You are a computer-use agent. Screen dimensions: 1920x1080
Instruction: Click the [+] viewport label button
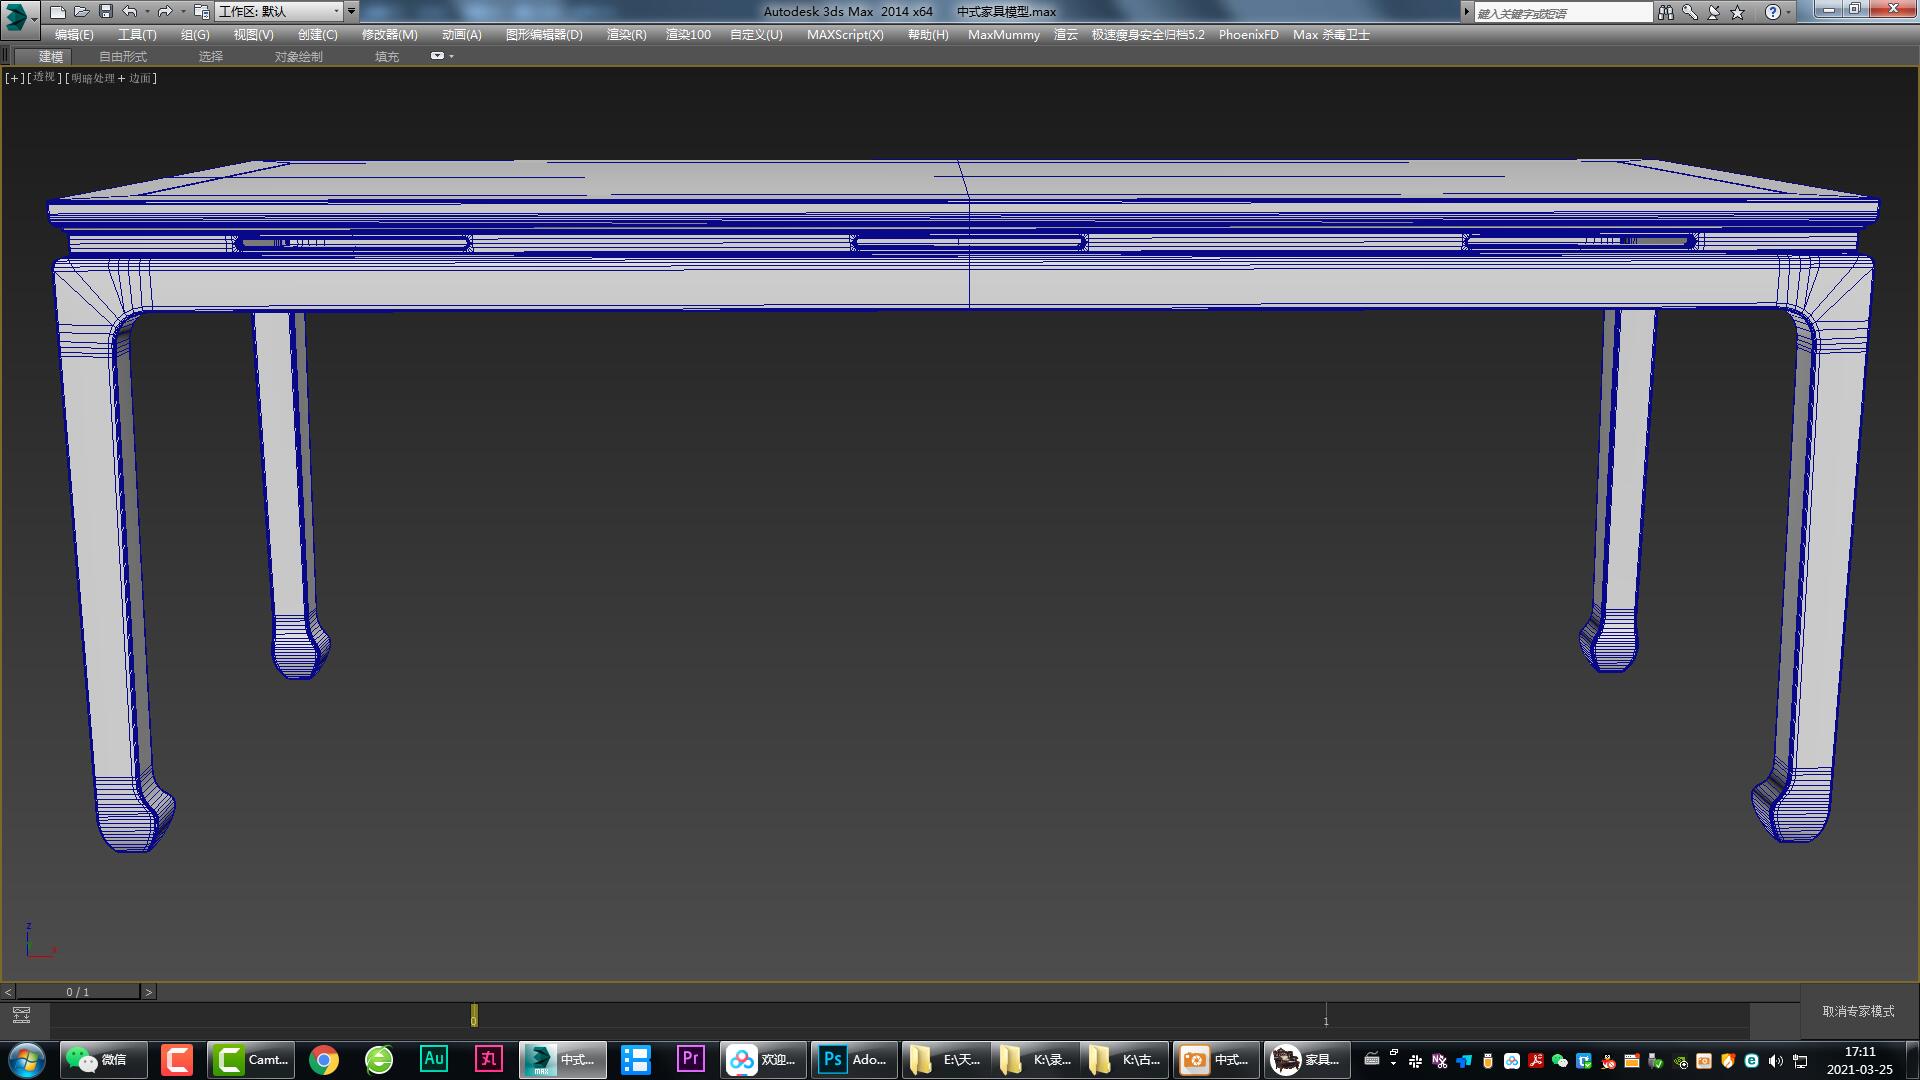pyautogui.click(x=14, y=78)
